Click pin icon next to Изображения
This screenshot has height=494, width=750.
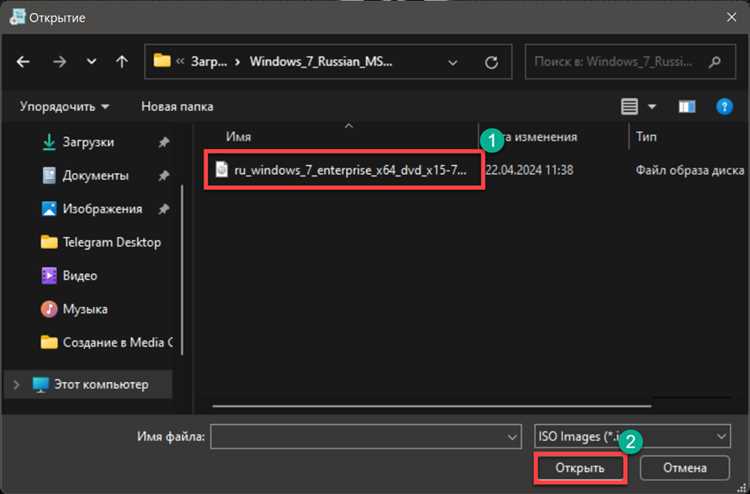click(x=164, y=209)
